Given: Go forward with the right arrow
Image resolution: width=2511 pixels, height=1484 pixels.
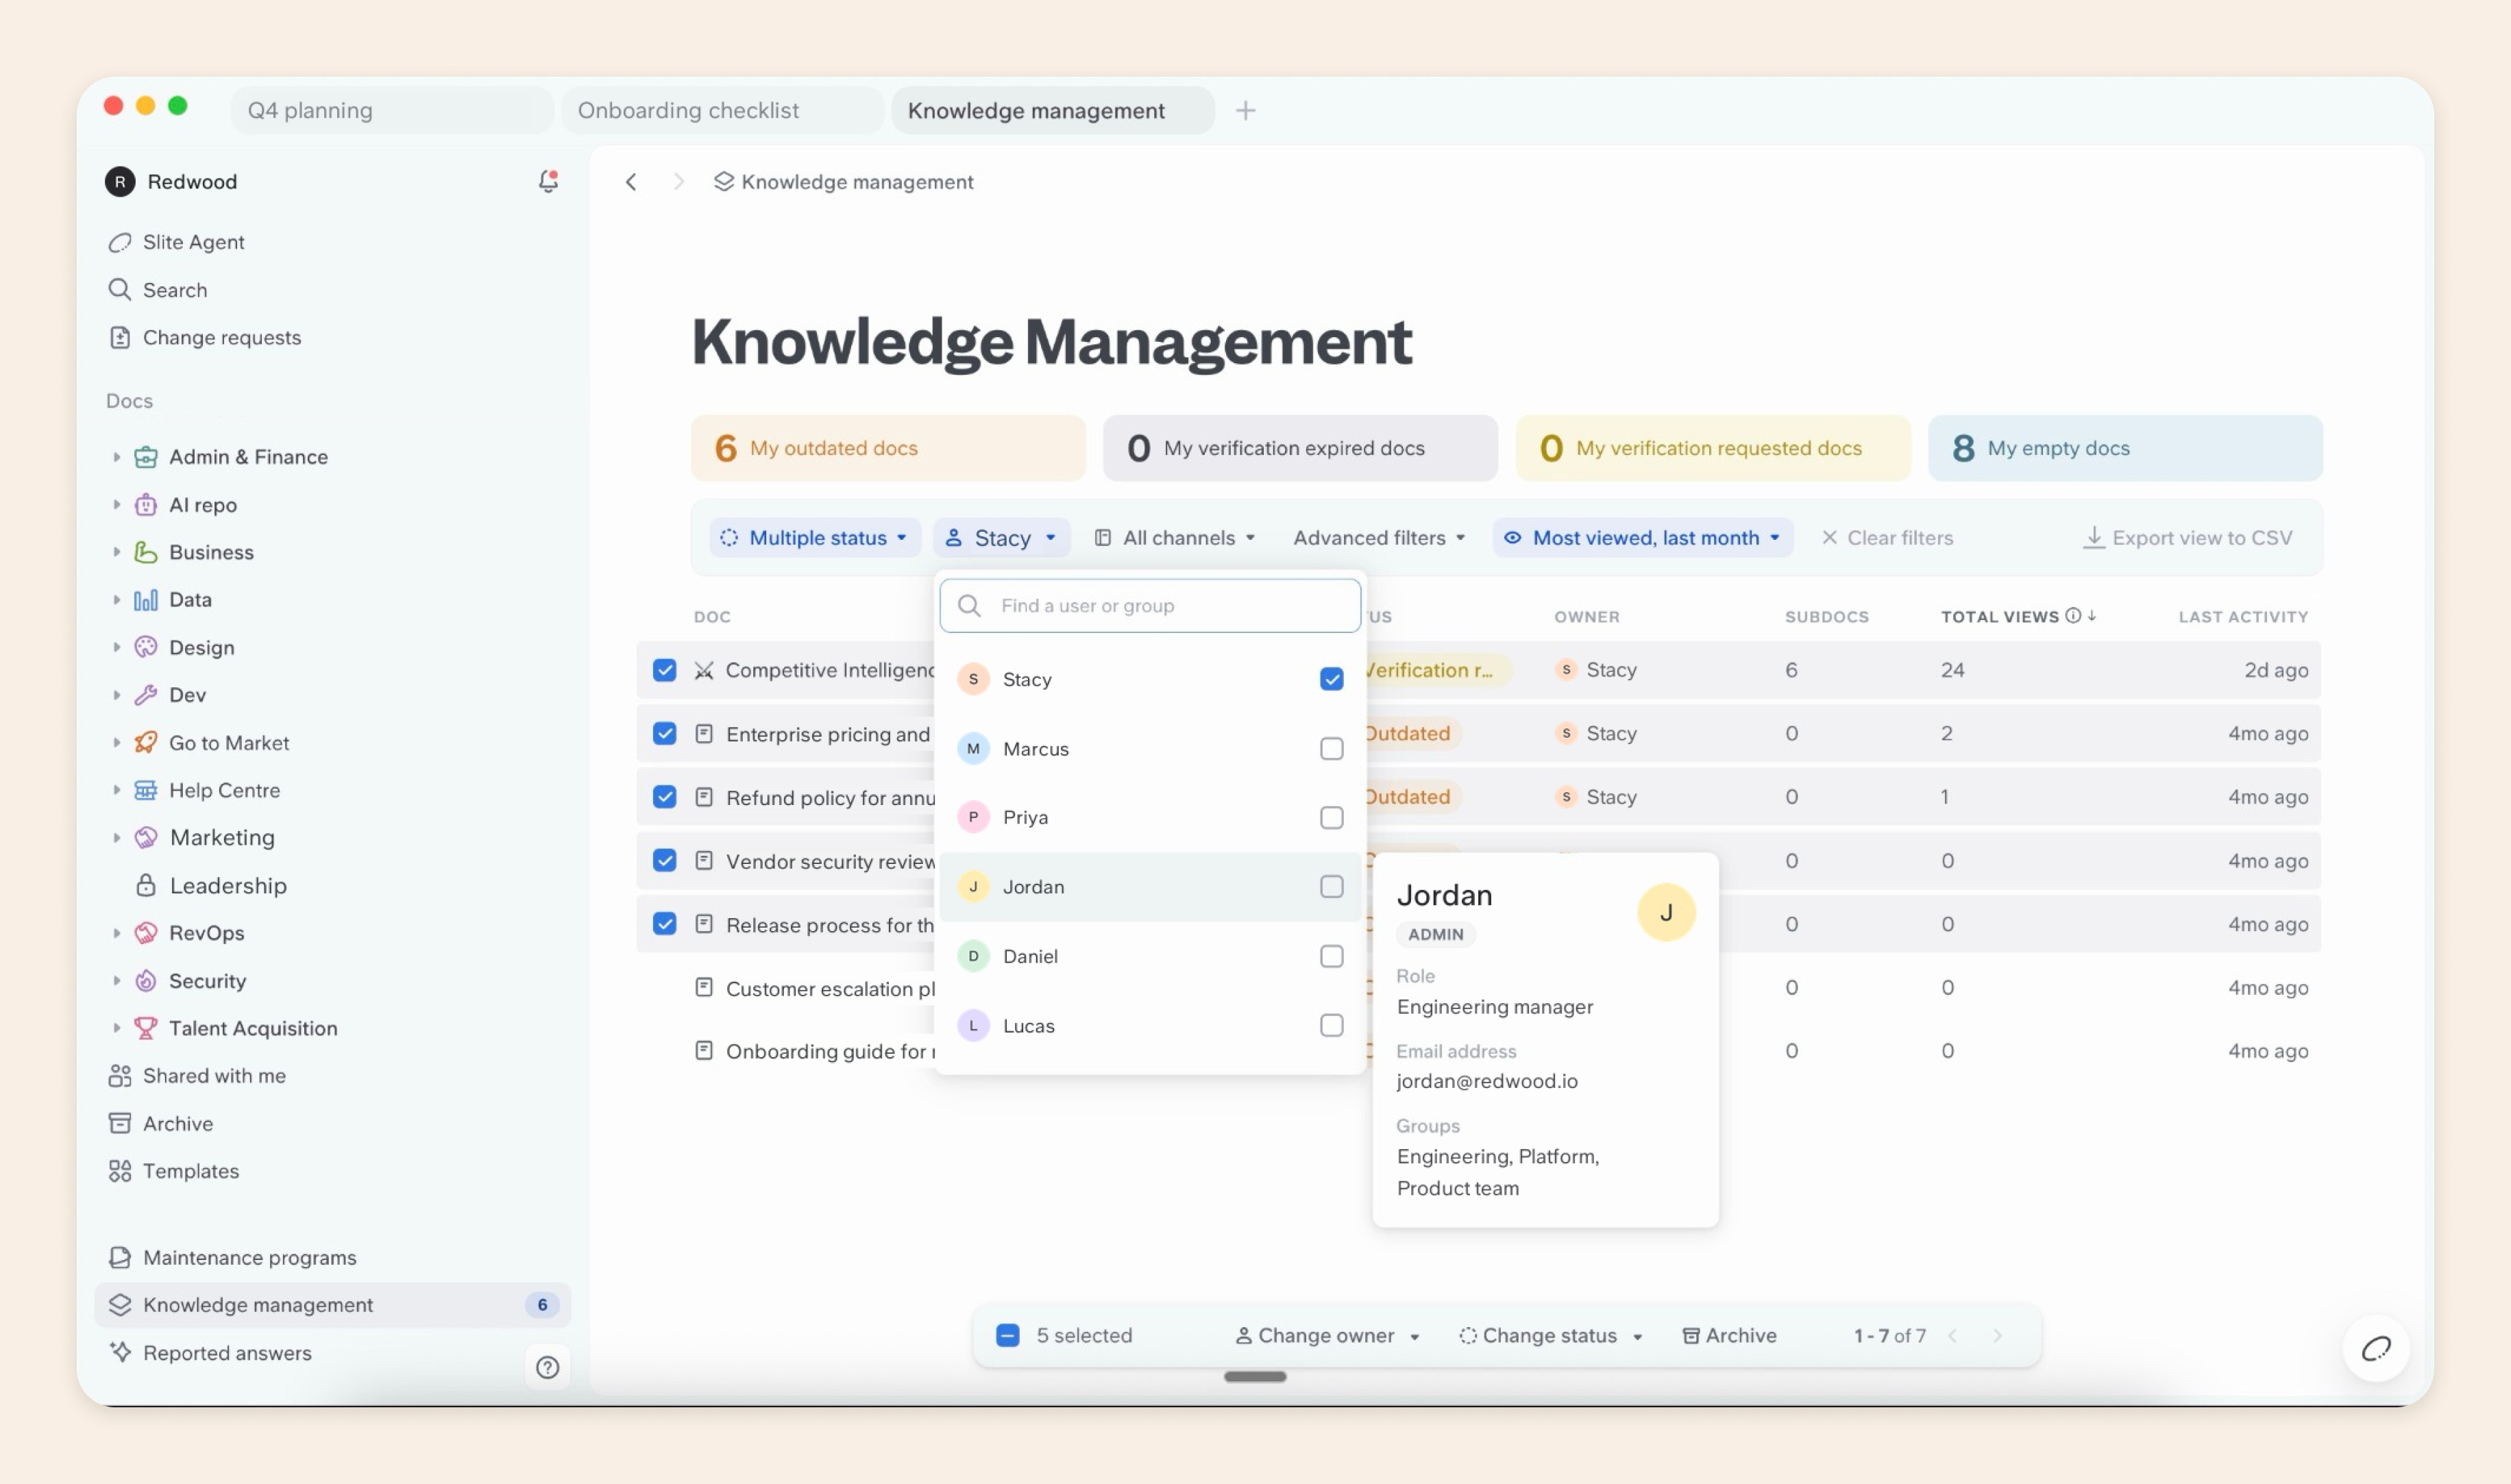Looking at the screenshot, I should pos(679,182).
